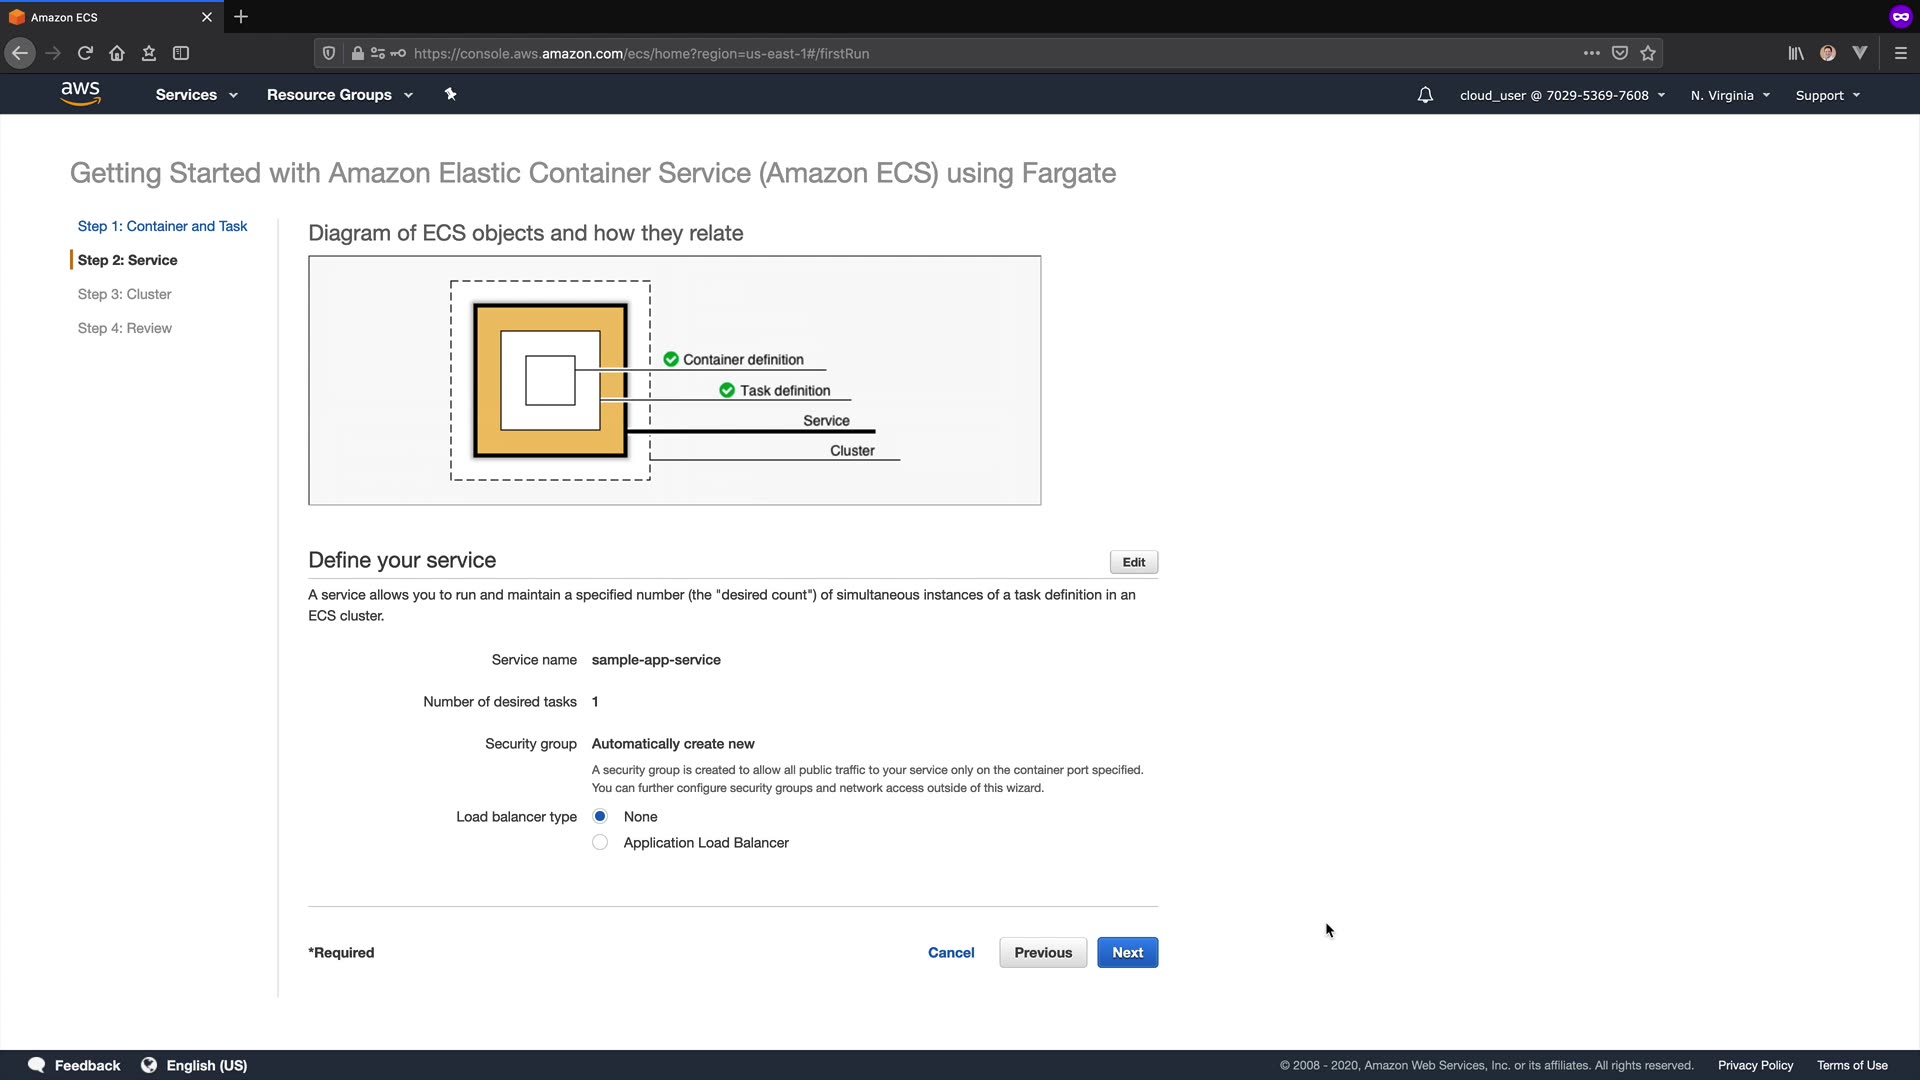Open the notifications bell icon
The image size is (1920, 1080).
click(1425, 95)
